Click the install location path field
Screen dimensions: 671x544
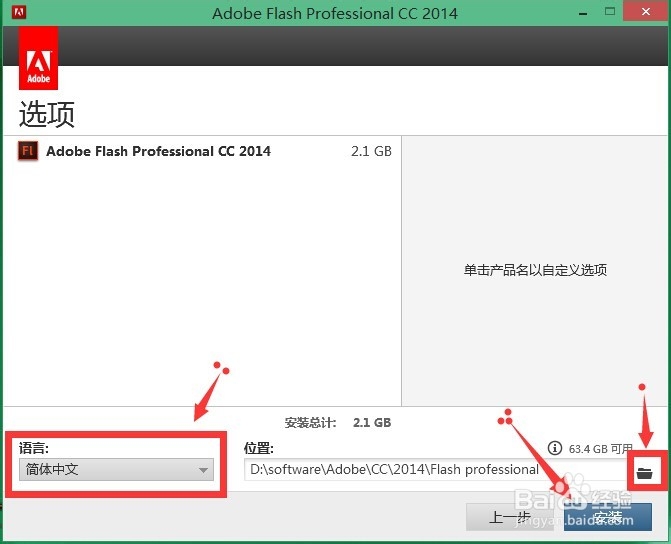[x=436, y=470]
